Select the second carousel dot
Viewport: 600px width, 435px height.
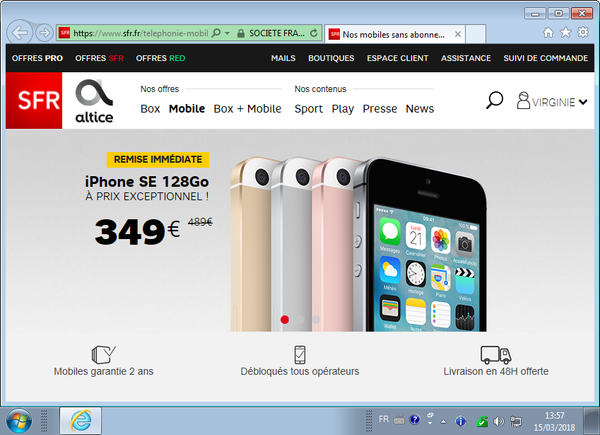click(x=300, y=319)
